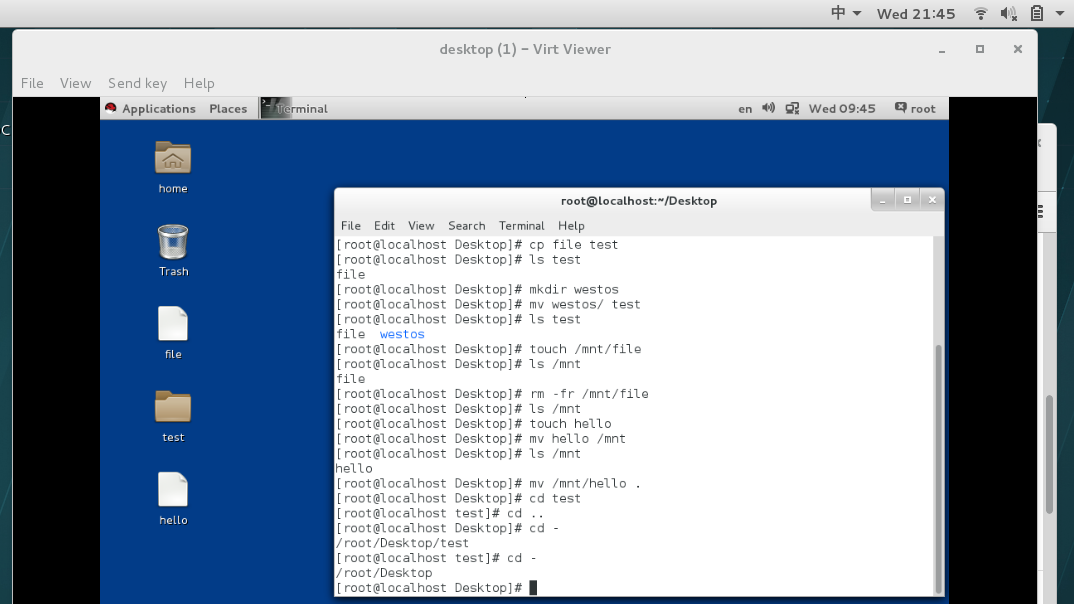
Task: Click the 'rm -fr /mnt/file' command line
Action: pyautogui.click(x=492, y=394)
